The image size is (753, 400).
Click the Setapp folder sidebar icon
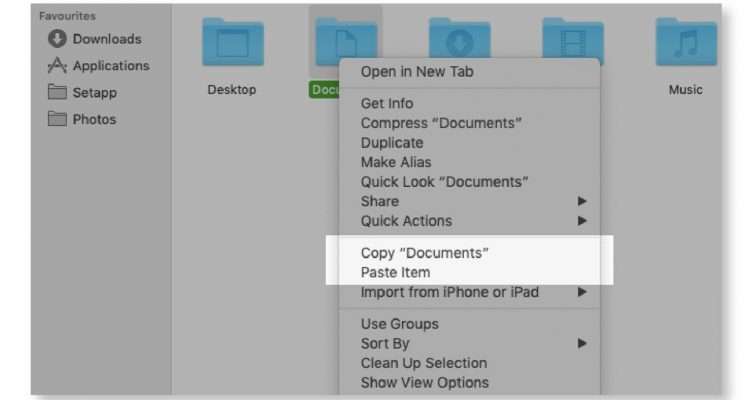tap(57, 92)
